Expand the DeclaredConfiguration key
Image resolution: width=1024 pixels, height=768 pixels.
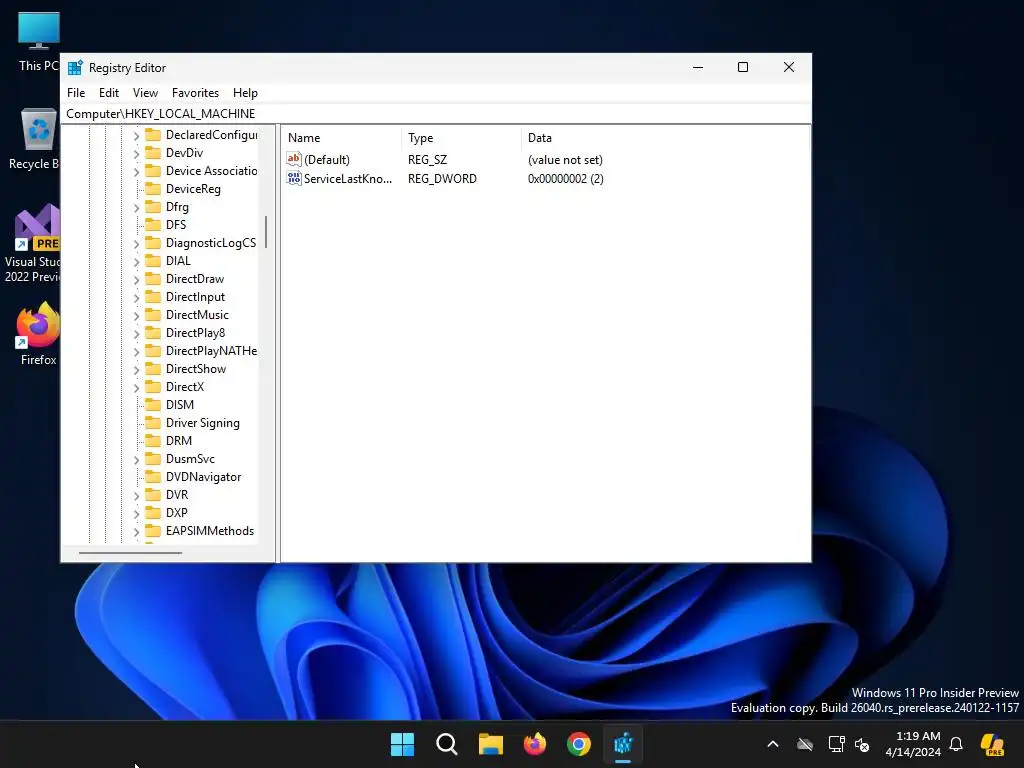(136, 136)
